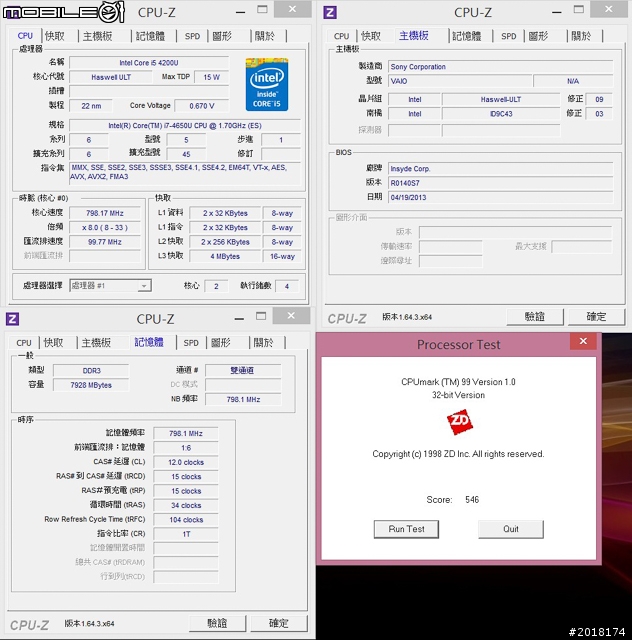The width and height of the screenshot is (632, 640).
Task: Select 圖形 tab in the memory window
Action: pyautogui.click(x=221, y=342)
